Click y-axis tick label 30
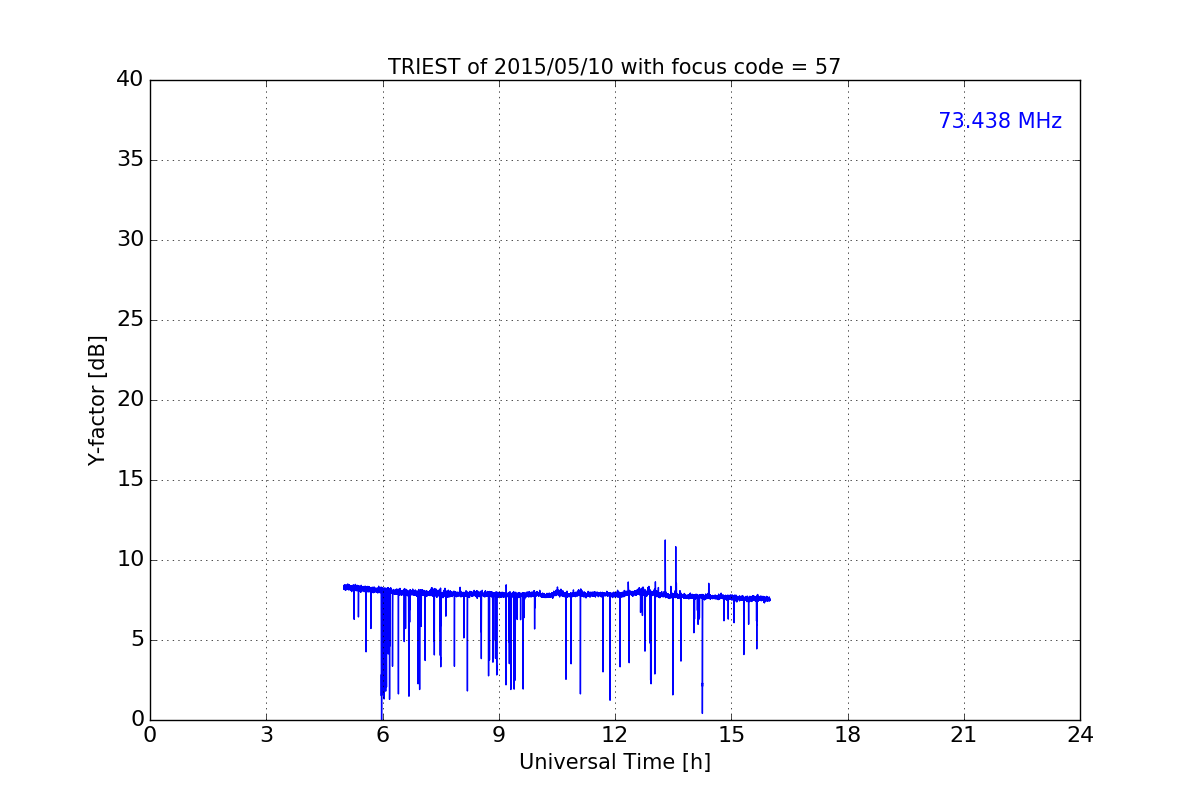 [x=130, y=240]
